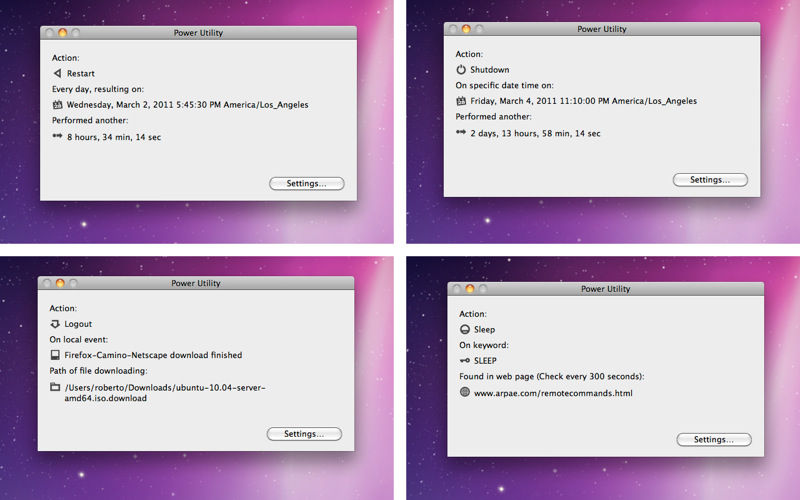
Task: Click 'On local event:' label
Action: click(79, 340)
